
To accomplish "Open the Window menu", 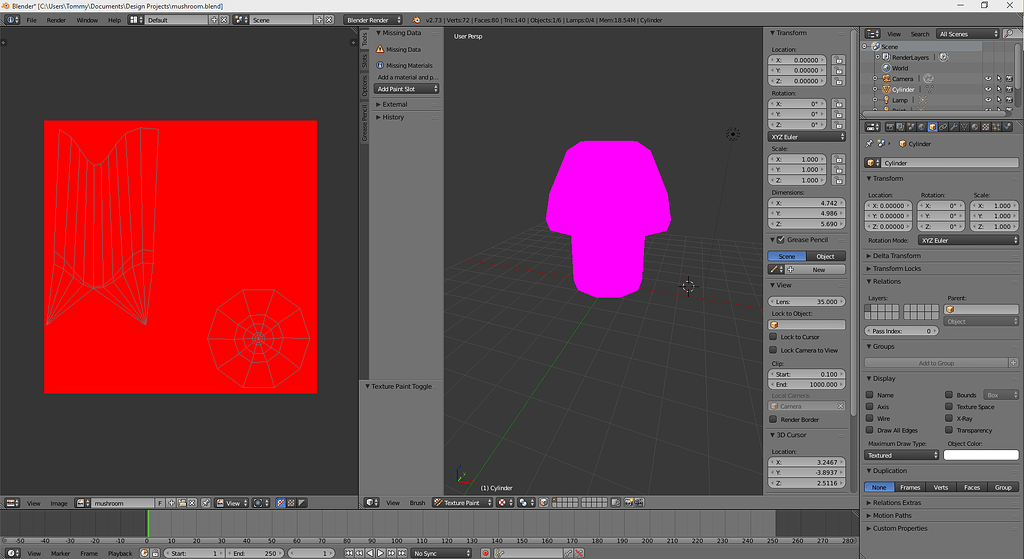I will (87, 20).
